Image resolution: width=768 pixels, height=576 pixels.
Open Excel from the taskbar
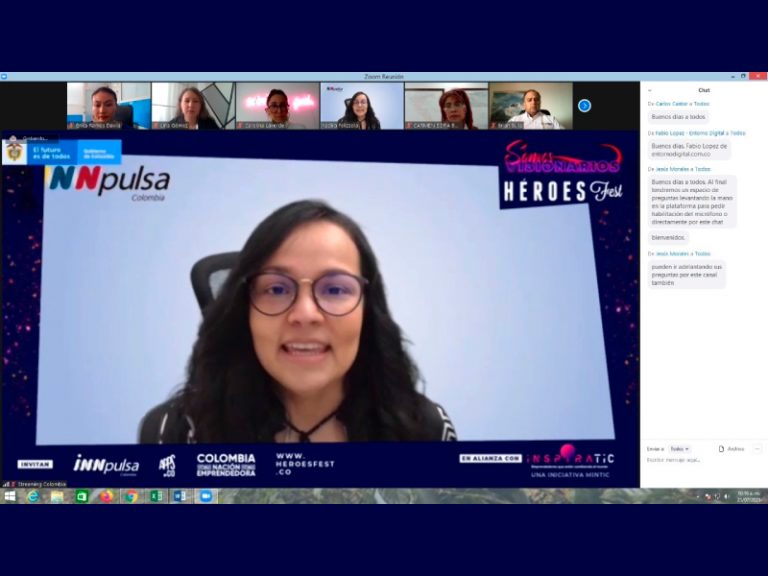point(156,496)
